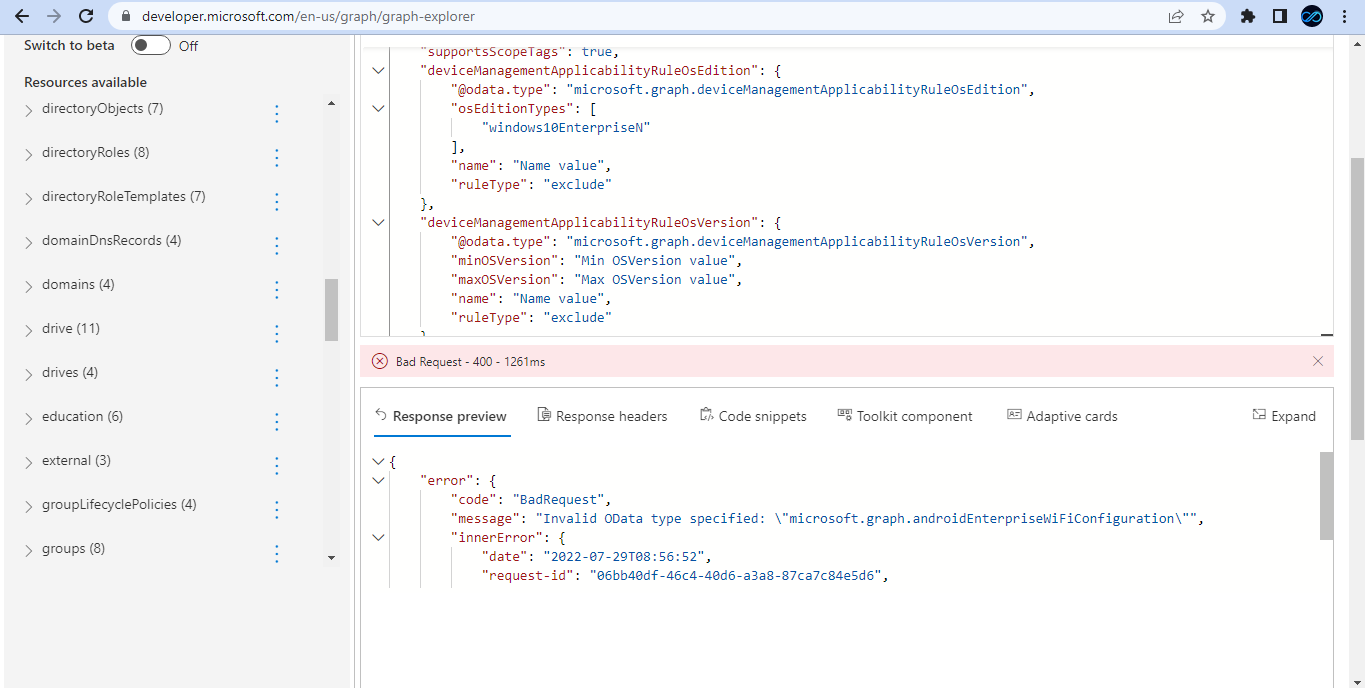Viewport: 1365px width, 688px height.
Task: Go back in browser history
Action: [22, 16]
